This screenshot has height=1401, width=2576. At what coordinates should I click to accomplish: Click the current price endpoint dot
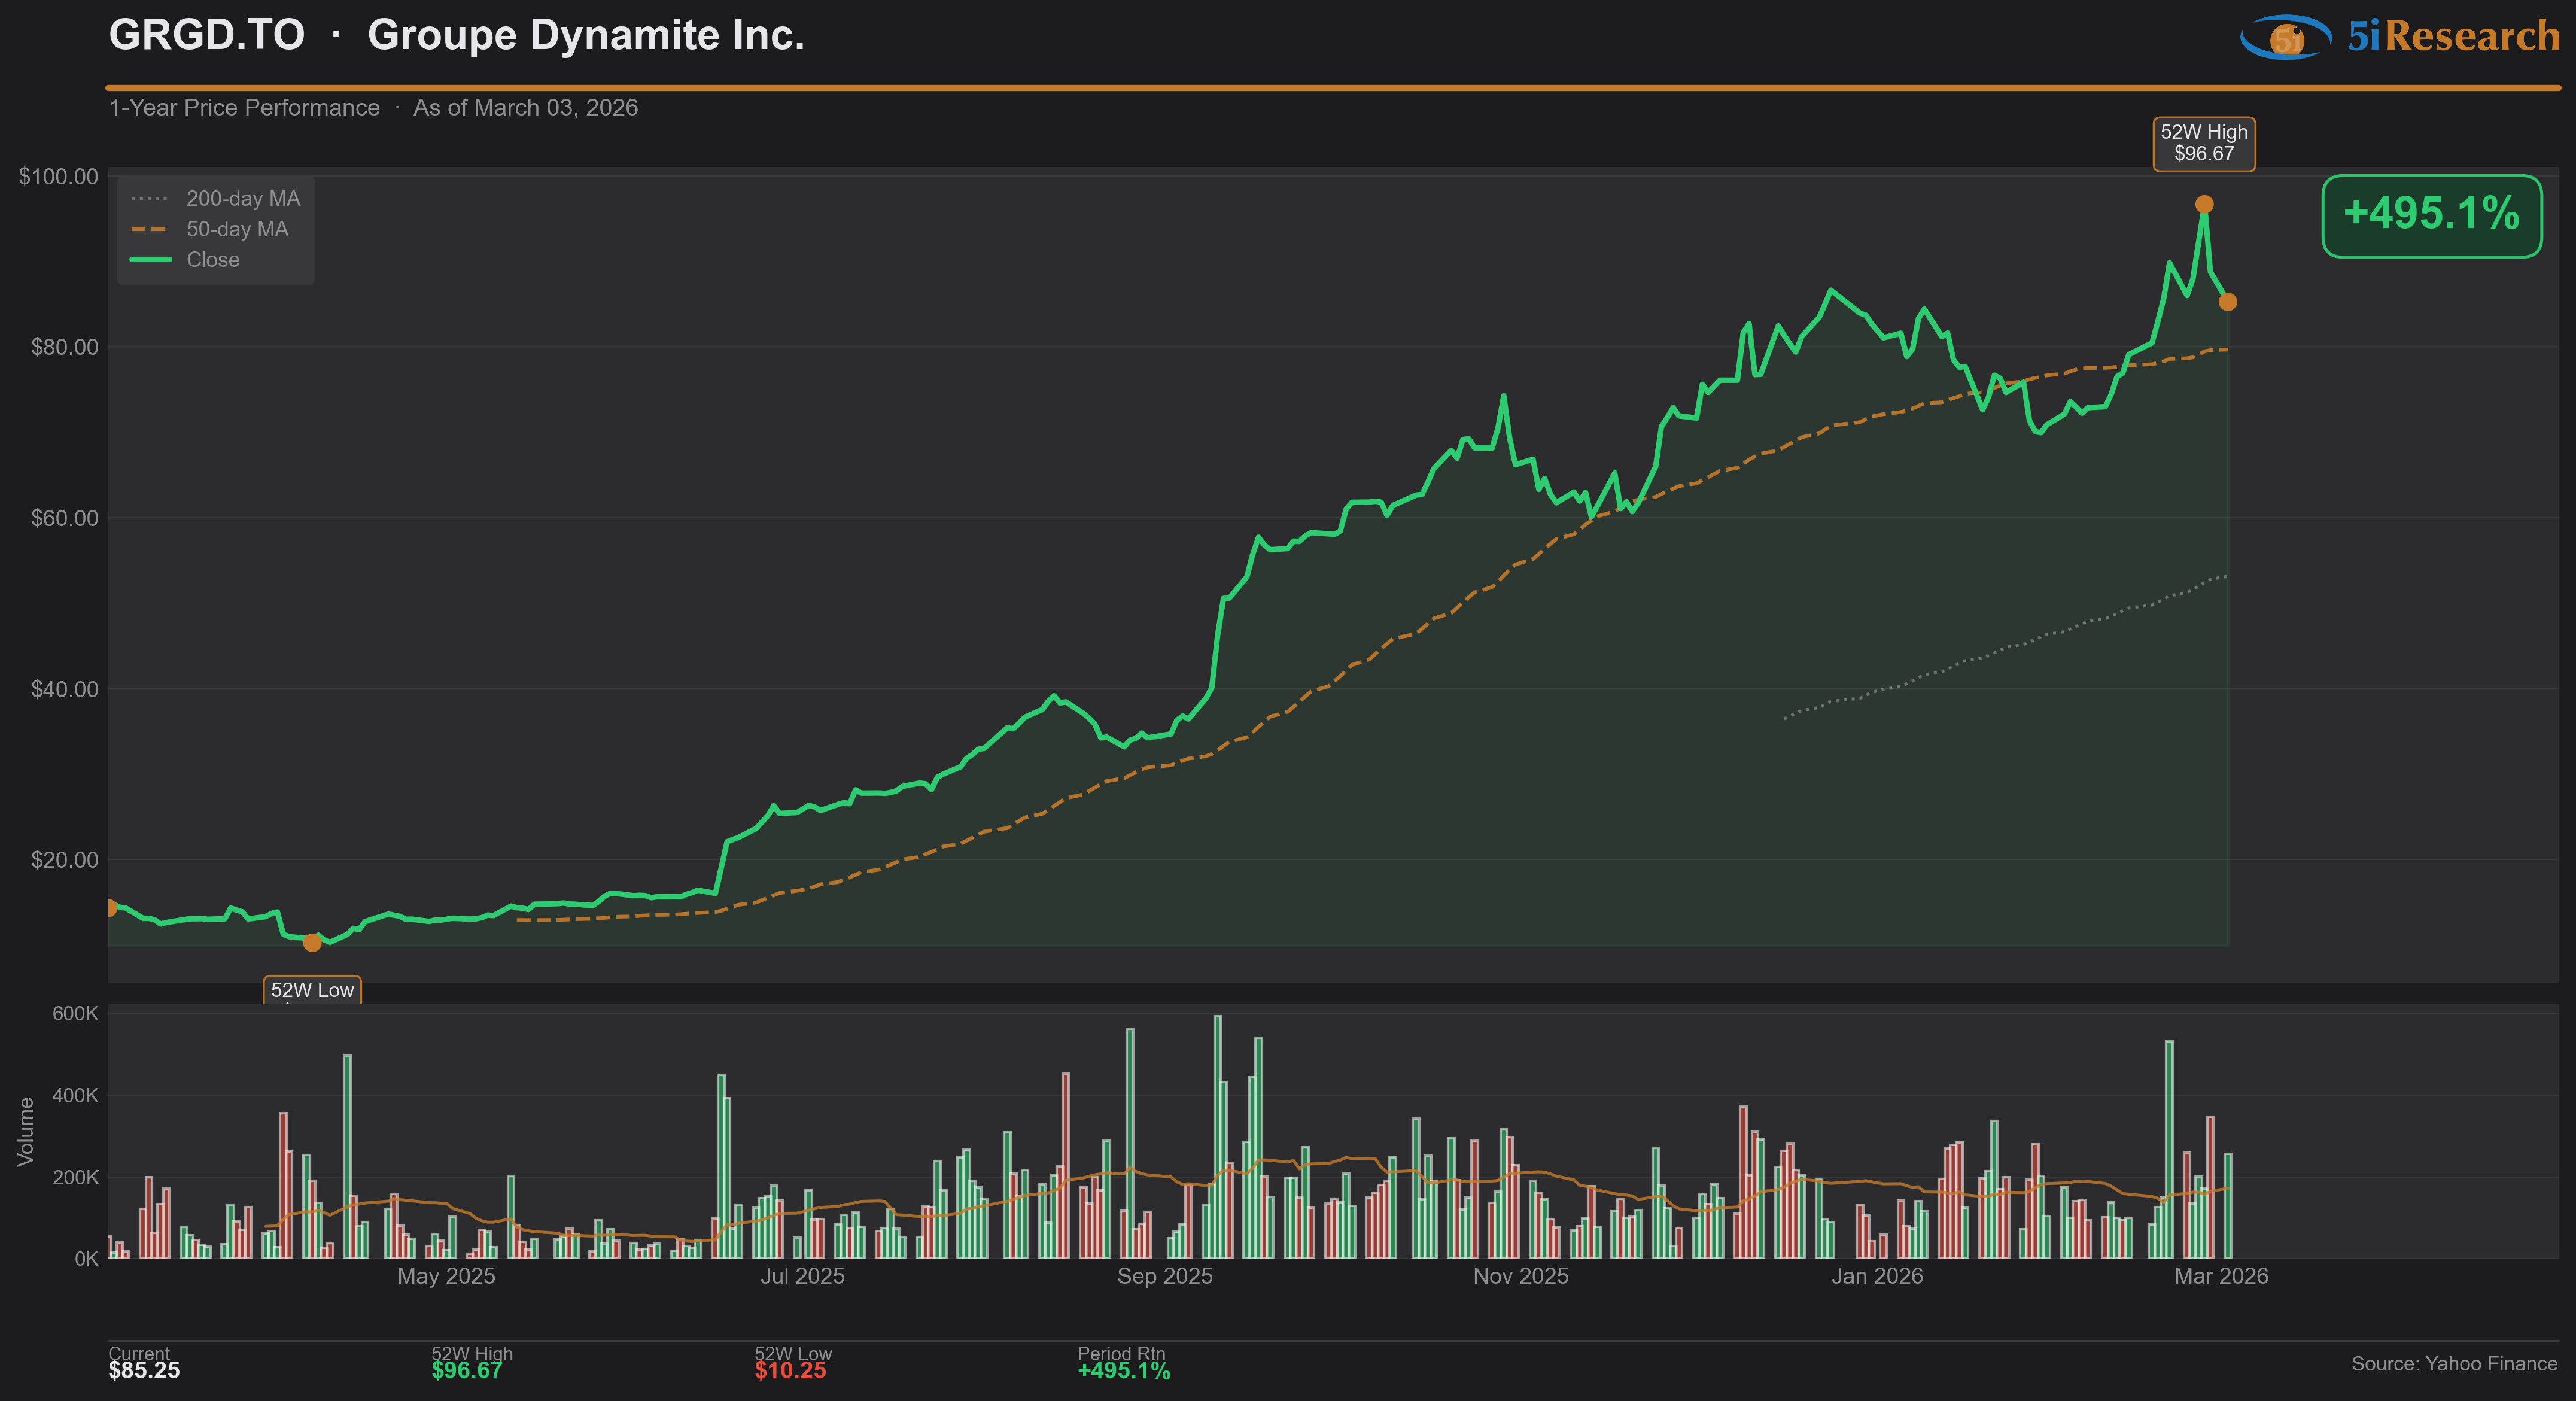(x=2228, y=302)
